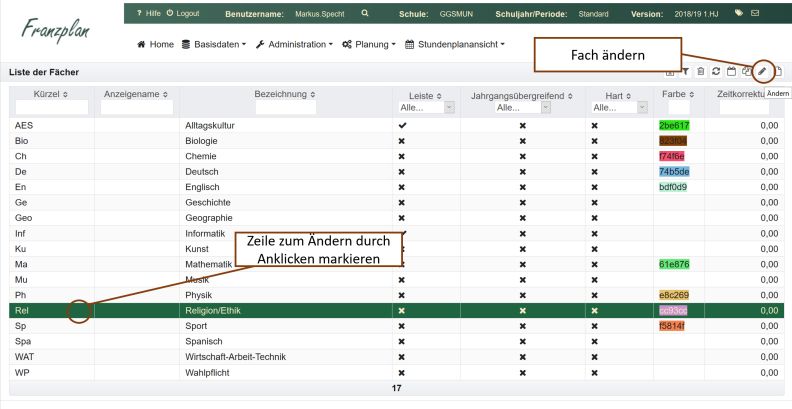Screen dimensions: 792x409
Task: Click the Logout link
Action: click(x=182, y=14)
